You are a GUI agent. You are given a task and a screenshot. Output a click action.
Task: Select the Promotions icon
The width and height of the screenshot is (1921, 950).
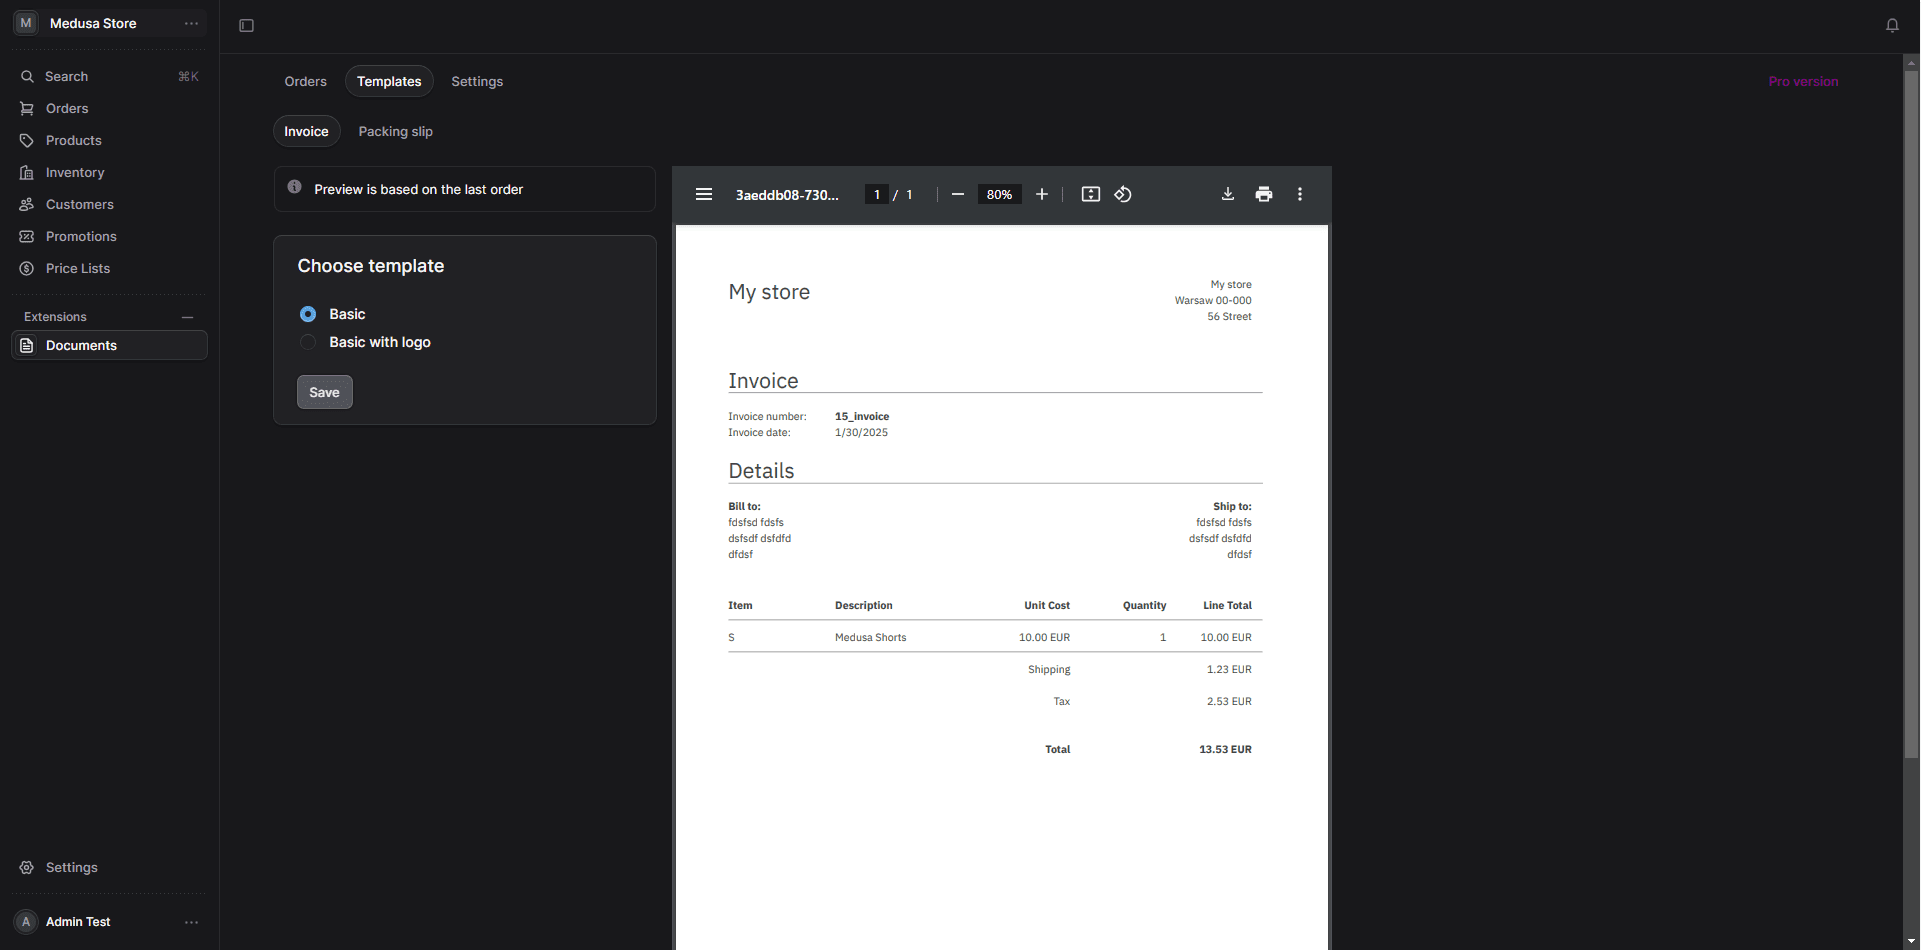click(x=28, y=236)
